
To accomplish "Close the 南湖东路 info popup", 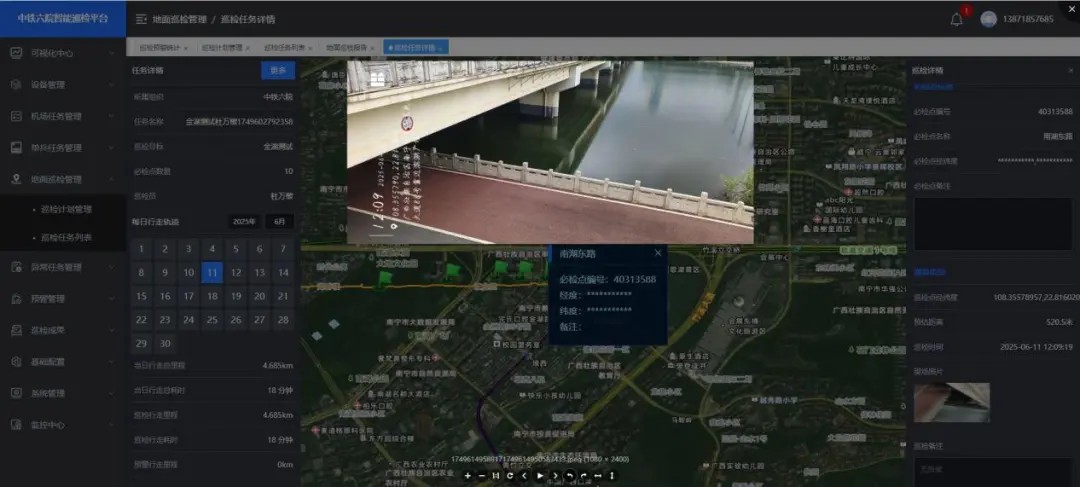I will tap(657, 254).
